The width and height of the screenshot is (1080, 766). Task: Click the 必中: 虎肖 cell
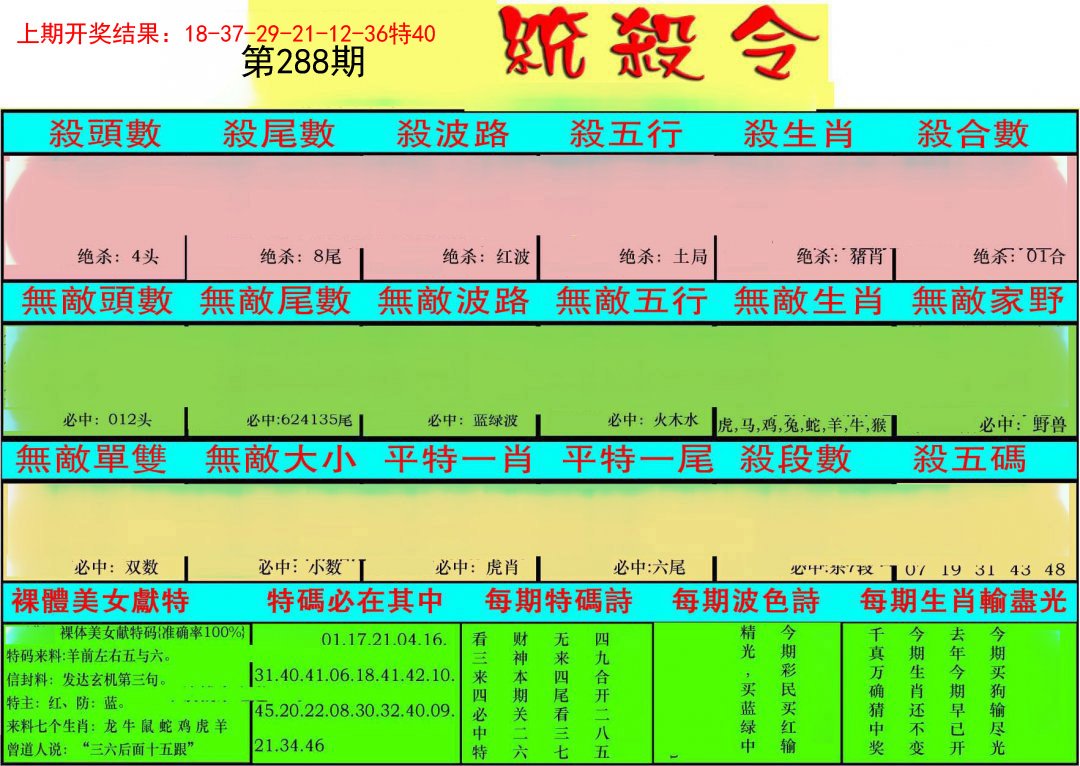tap(478, 567)
